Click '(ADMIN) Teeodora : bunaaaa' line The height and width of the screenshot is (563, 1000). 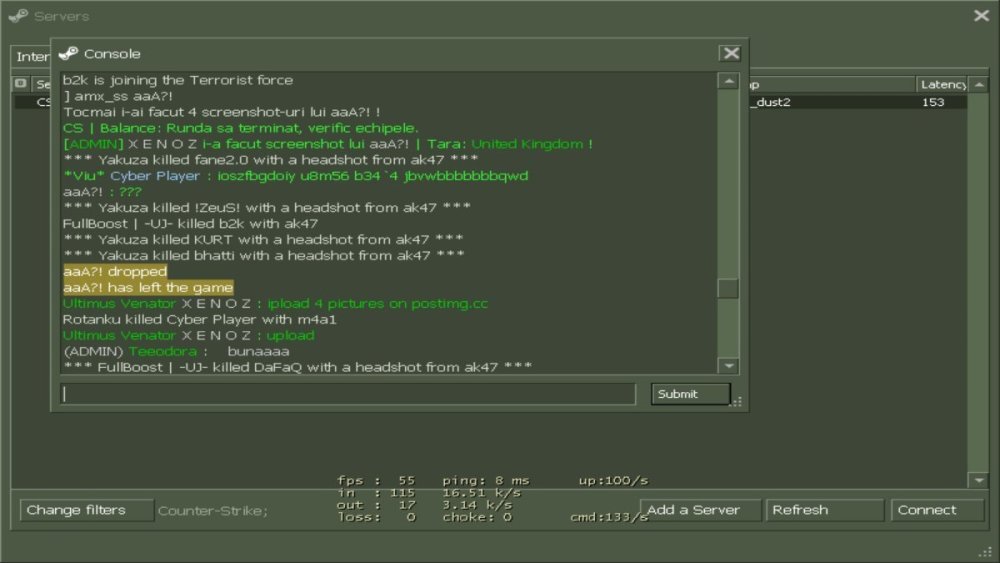tap(176, 351)
